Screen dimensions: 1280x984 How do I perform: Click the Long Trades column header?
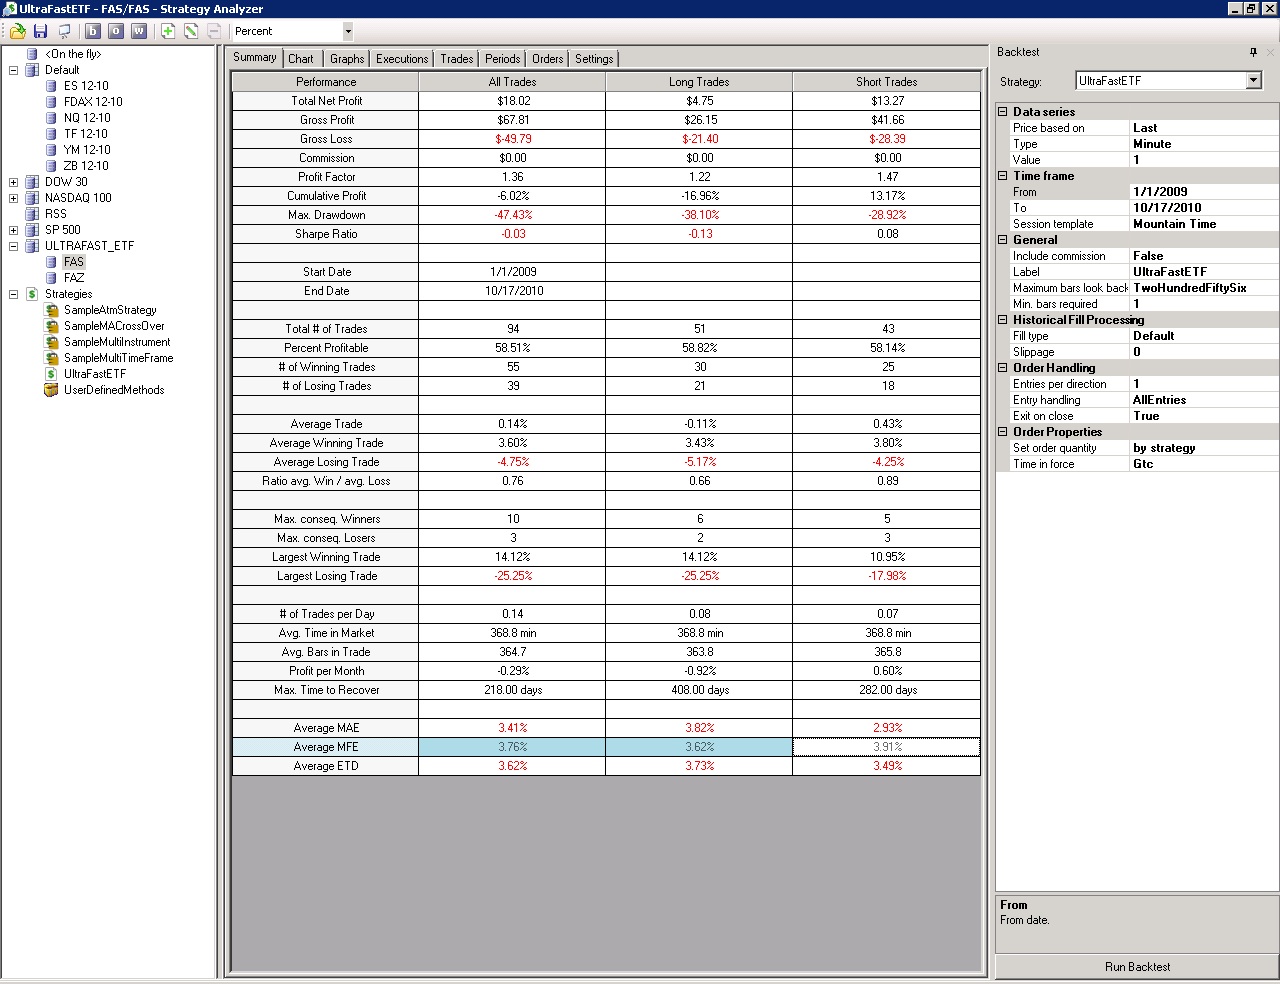(699, 82)
